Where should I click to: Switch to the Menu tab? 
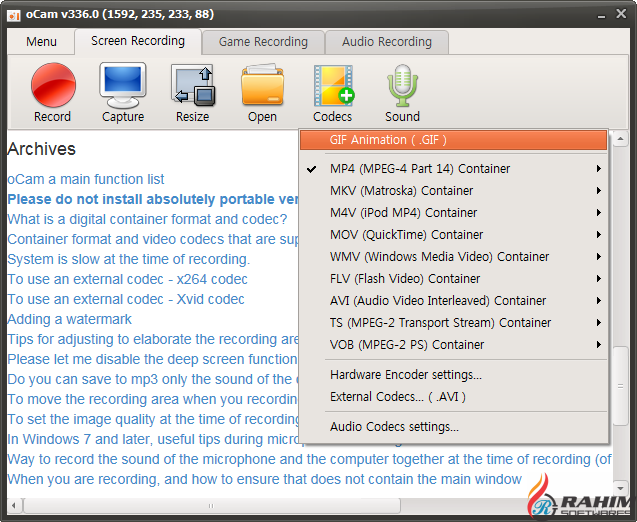[41, 41]
